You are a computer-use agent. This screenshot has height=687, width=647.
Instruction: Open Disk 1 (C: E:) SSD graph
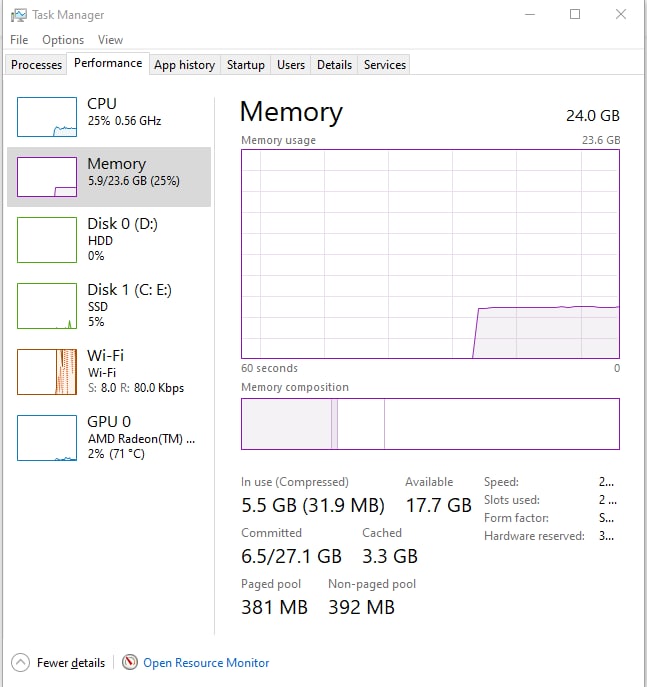[47, 306]
